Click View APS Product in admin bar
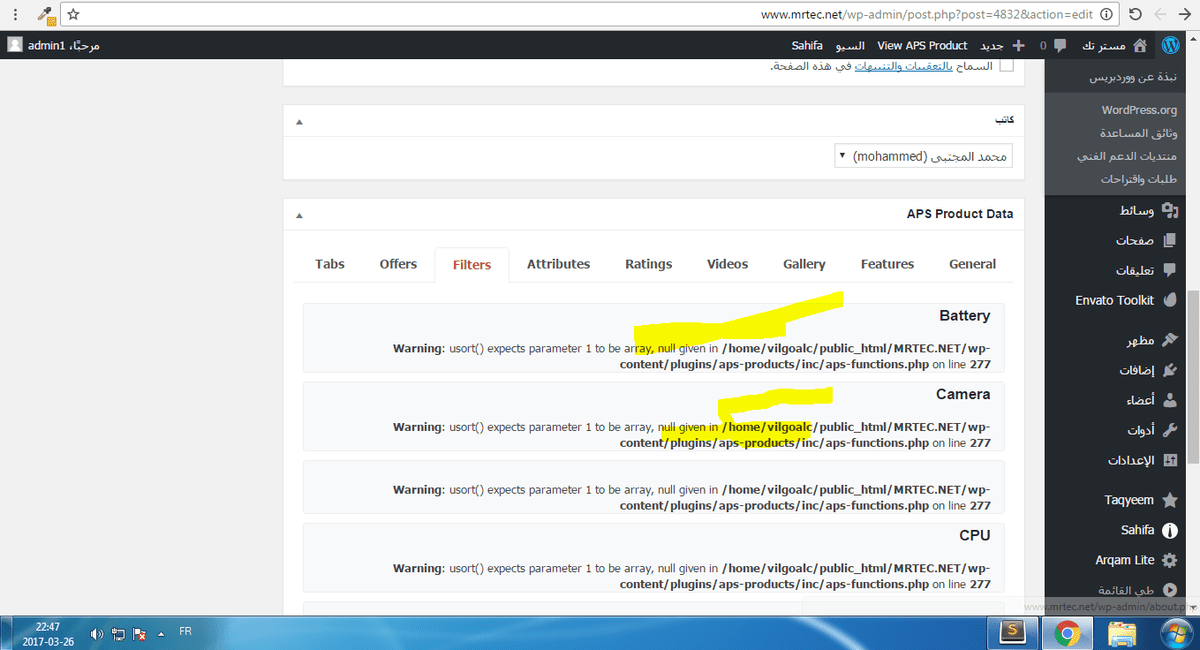 [x=922, y=45]
